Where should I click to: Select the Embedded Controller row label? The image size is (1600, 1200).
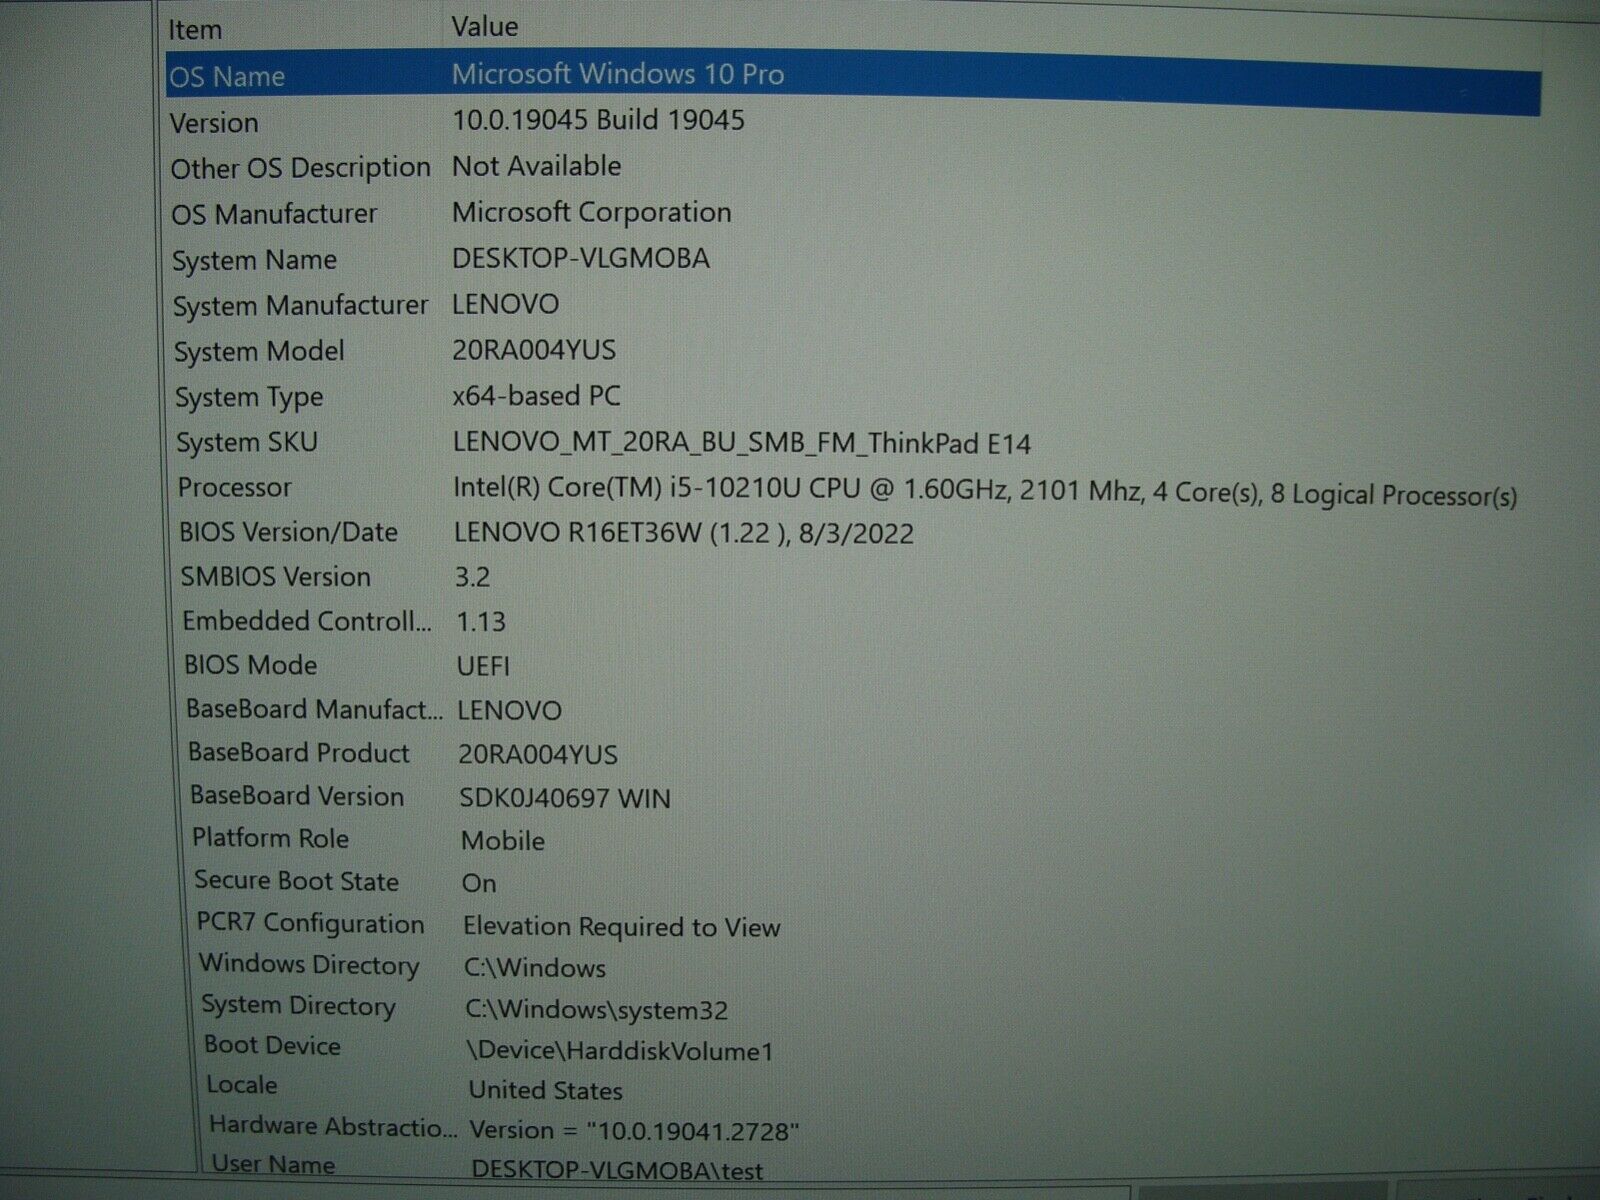coord(307,621)
